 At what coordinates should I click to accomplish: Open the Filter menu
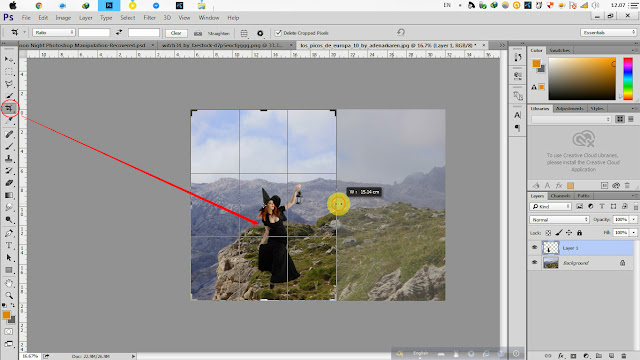click(149, 18)
